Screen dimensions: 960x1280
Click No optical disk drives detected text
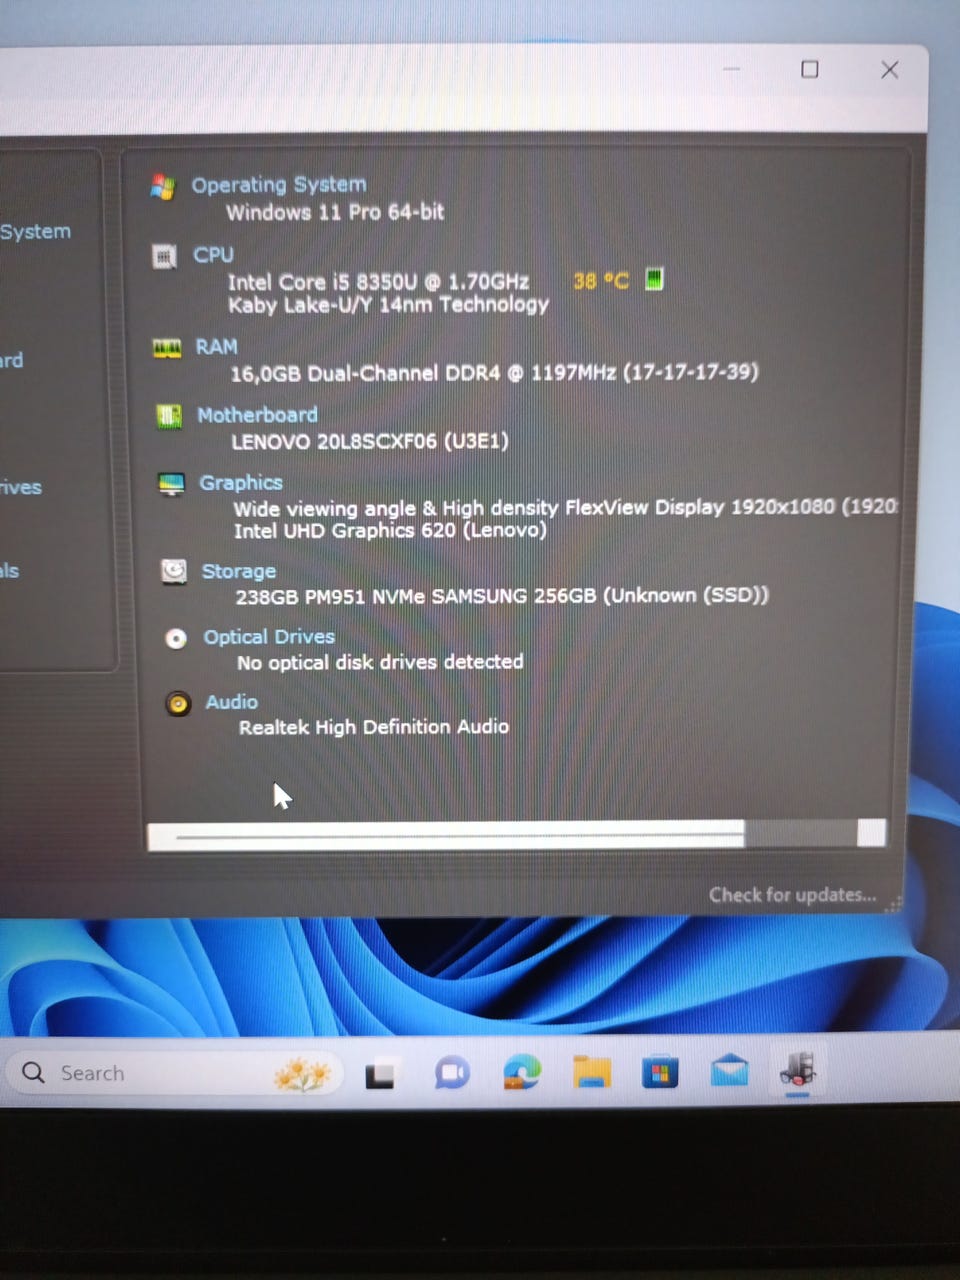(x=380, y=662)
